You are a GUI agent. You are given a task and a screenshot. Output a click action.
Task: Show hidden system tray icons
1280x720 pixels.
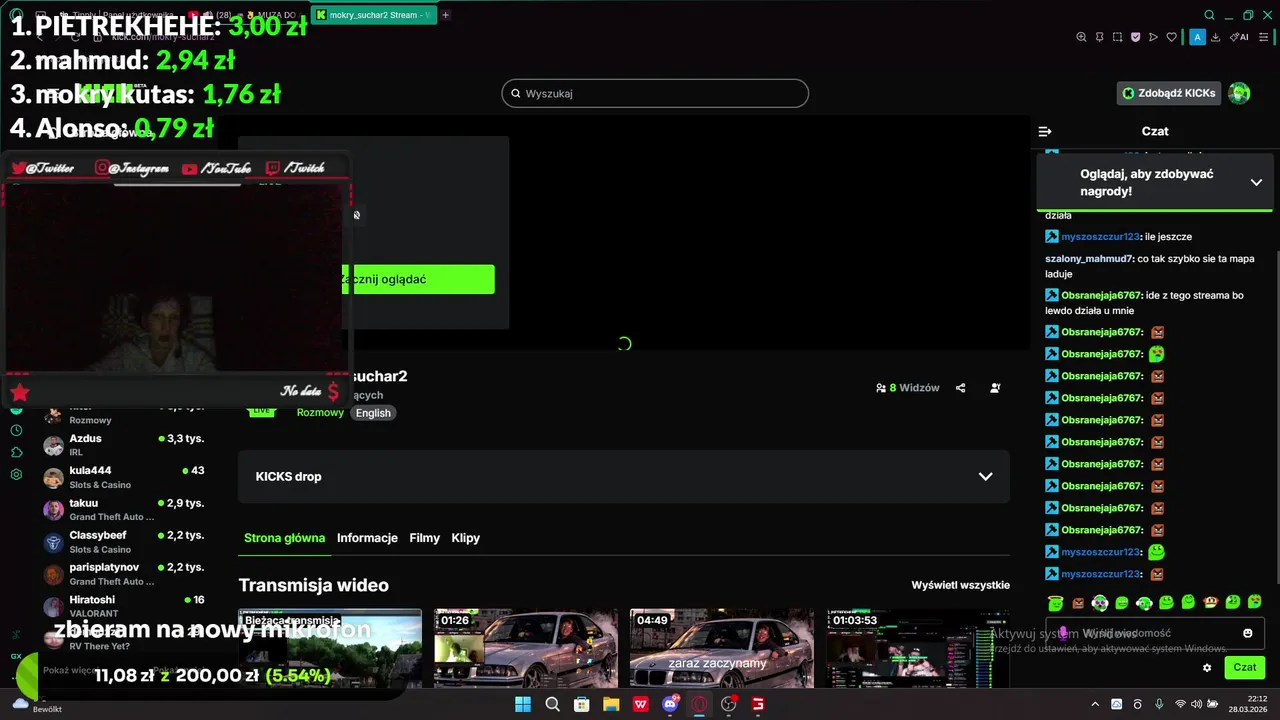1095,704
